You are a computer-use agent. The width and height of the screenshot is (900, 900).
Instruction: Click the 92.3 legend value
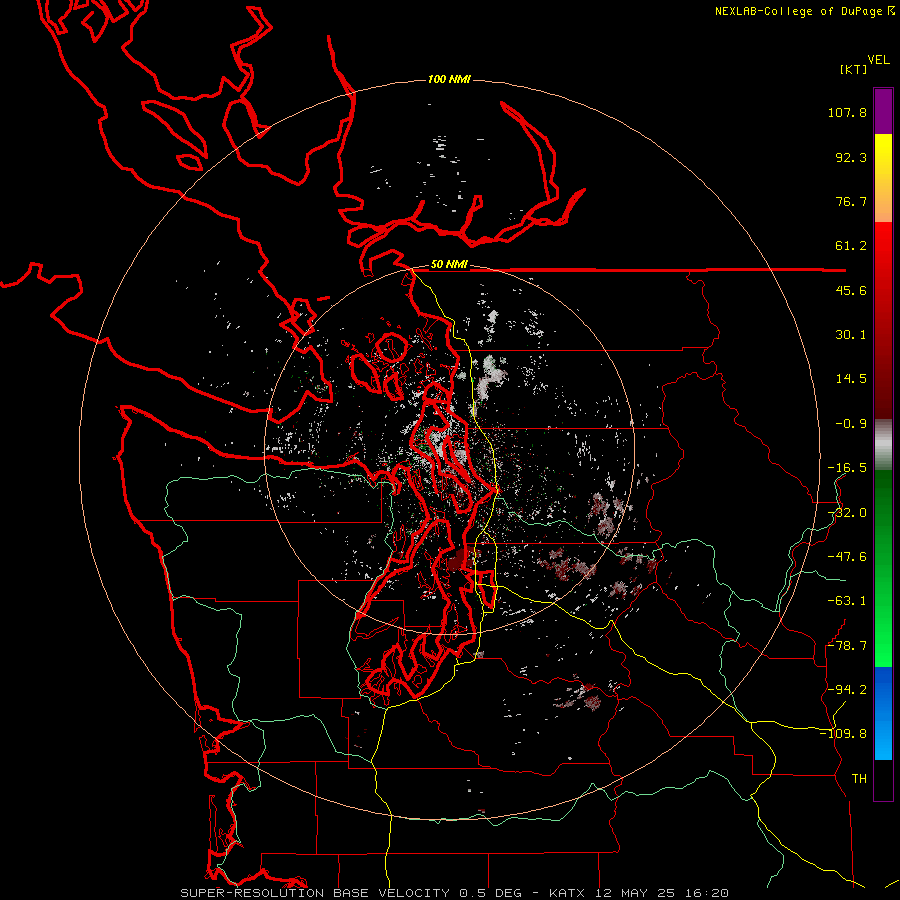[851, 157]
